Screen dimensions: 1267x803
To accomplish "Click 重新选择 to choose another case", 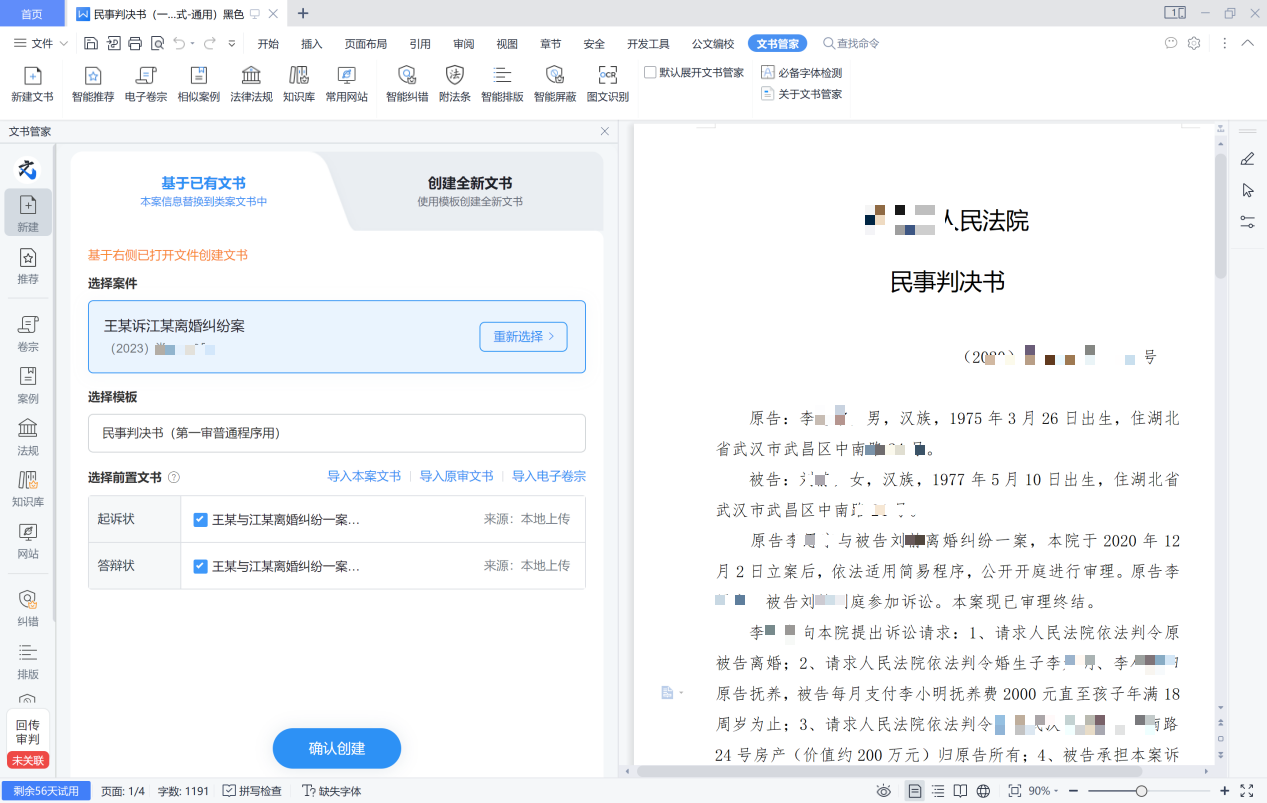I will point(523,337).
